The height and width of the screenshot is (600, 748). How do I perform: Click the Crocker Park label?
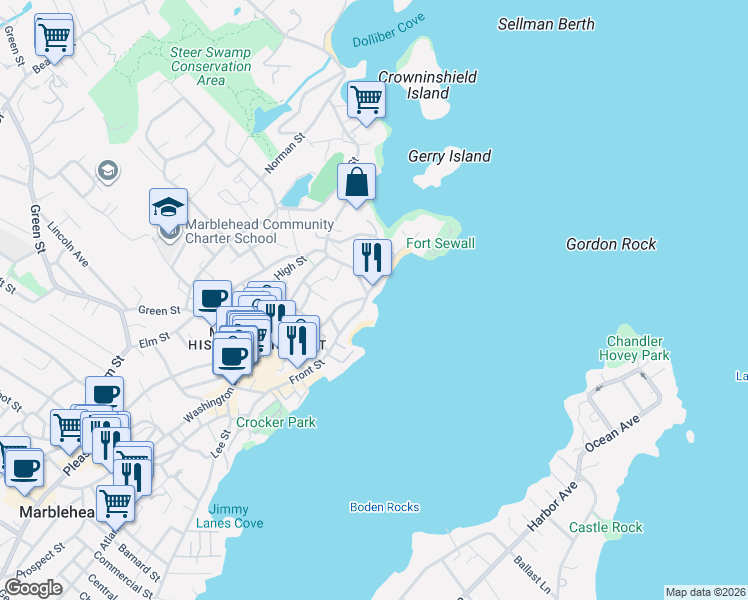pyautogui.click(x=276, y=422)
